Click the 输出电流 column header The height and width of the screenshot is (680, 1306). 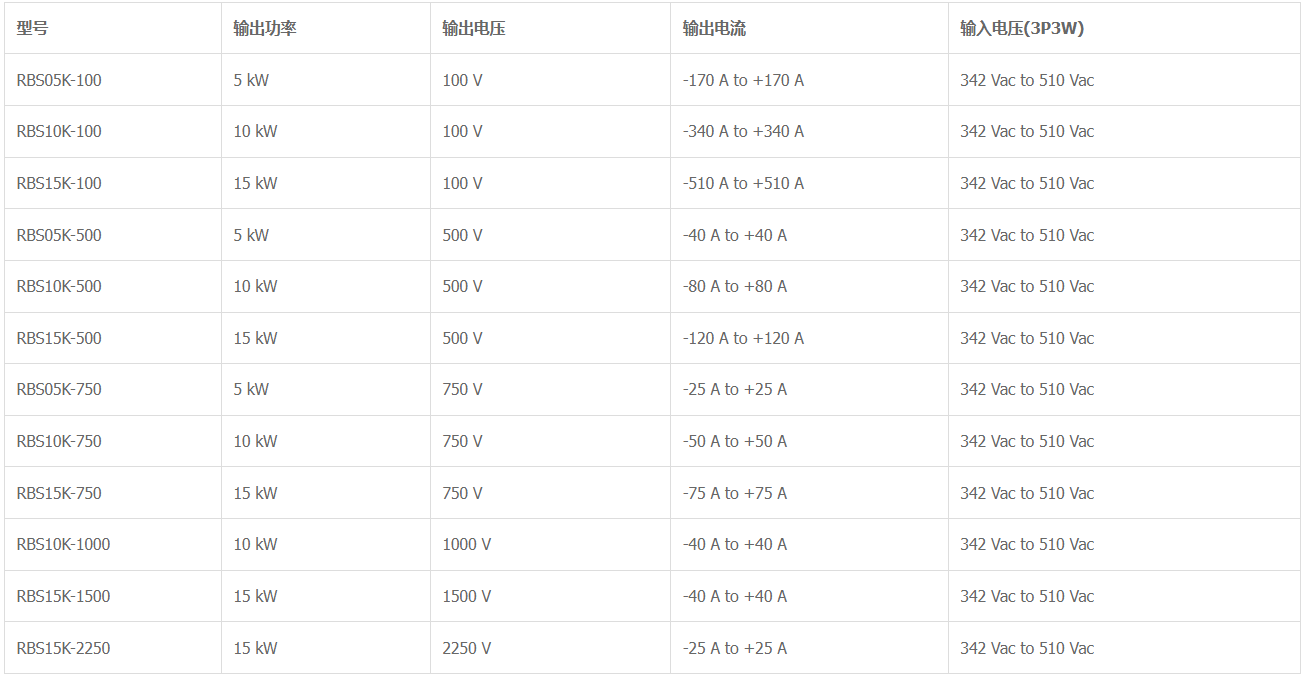714,28
